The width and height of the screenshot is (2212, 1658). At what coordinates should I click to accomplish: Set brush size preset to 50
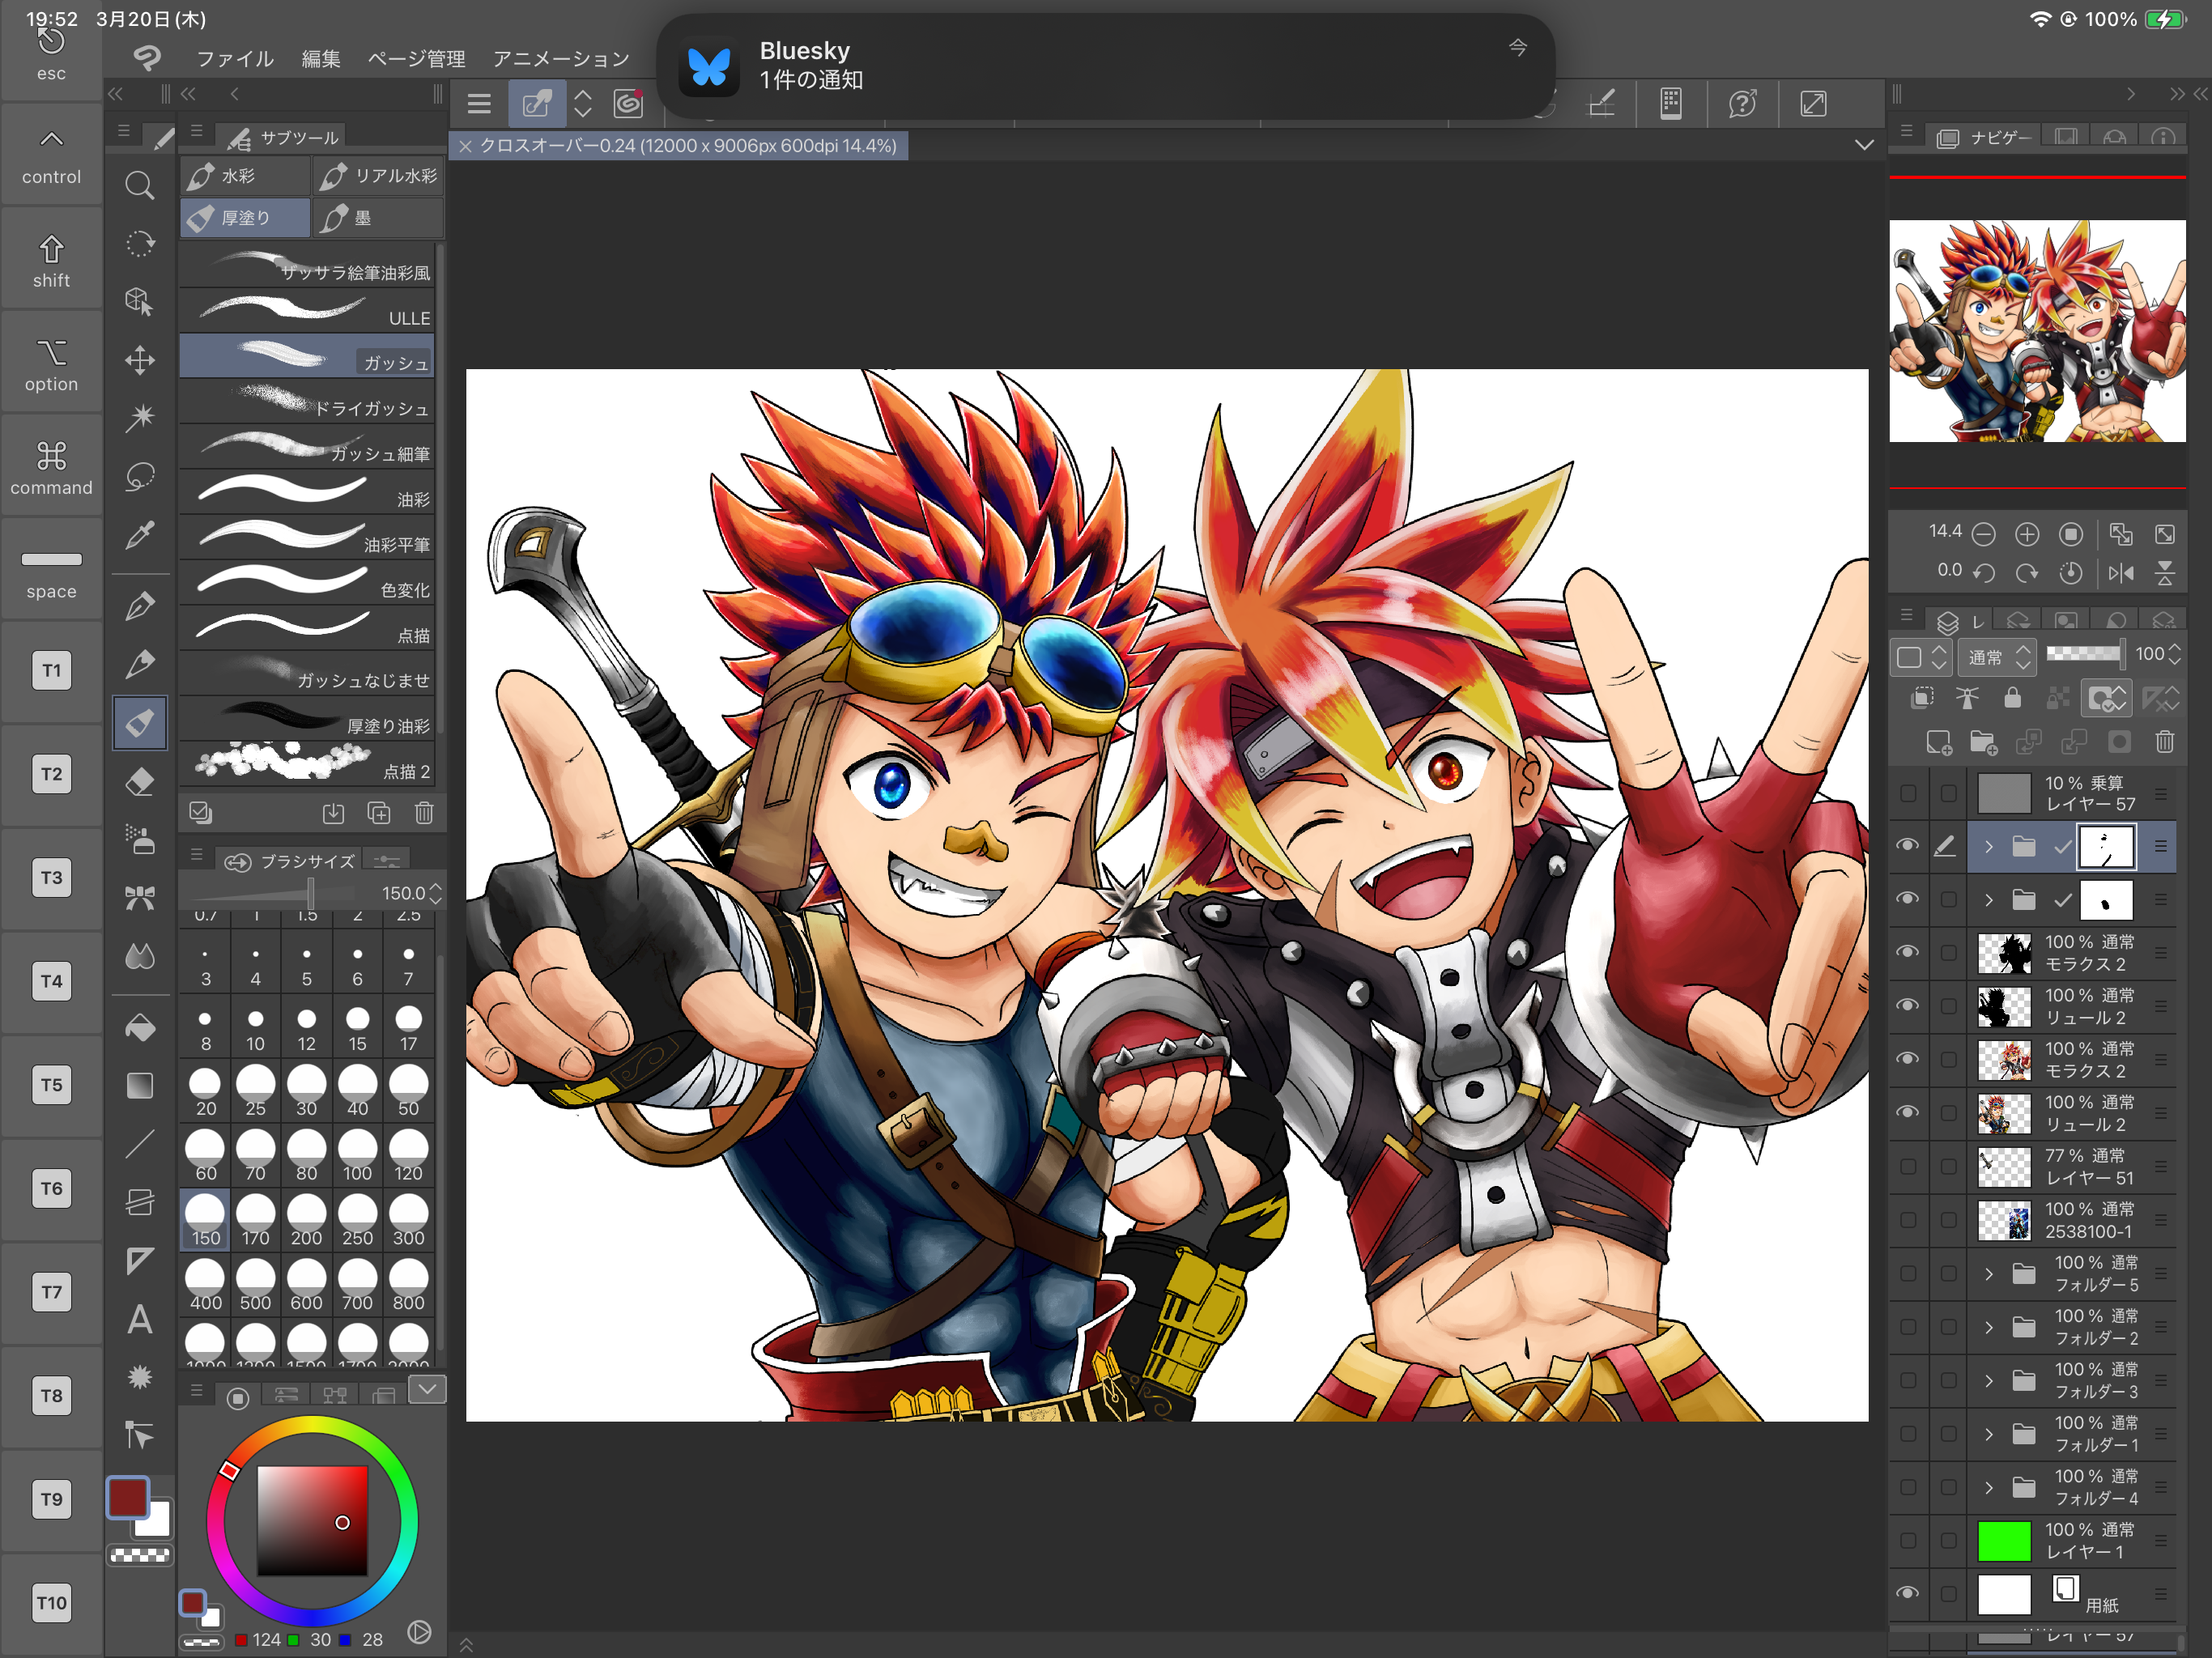tap(408, 1091)
